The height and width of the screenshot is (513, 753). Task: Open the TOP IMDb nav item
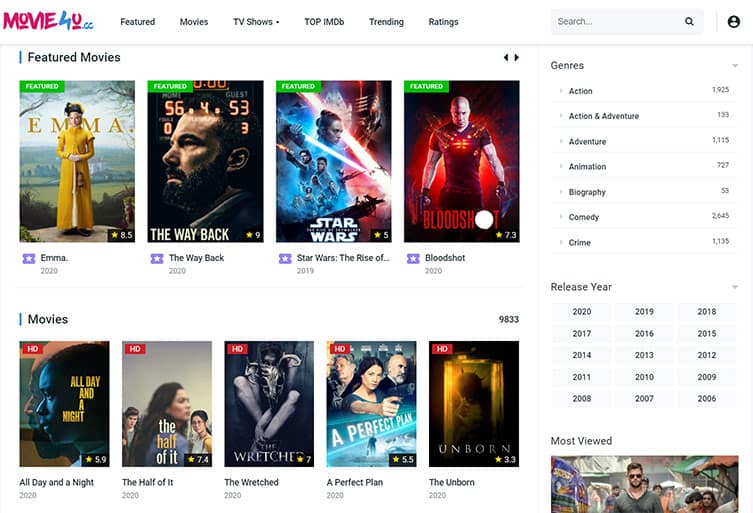click(x=324, y=22)
